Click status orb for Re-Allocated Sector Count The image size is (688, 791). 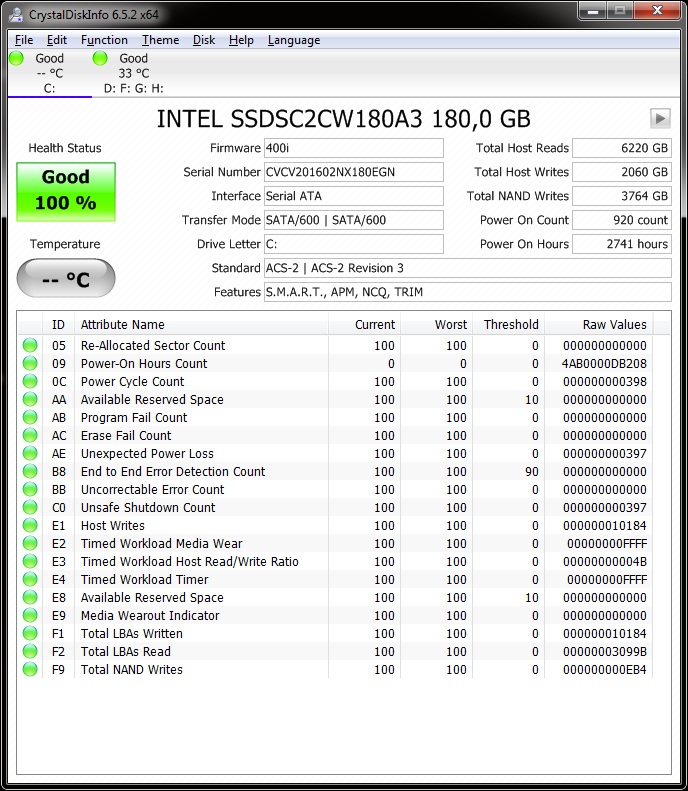[x=30, y=345]
